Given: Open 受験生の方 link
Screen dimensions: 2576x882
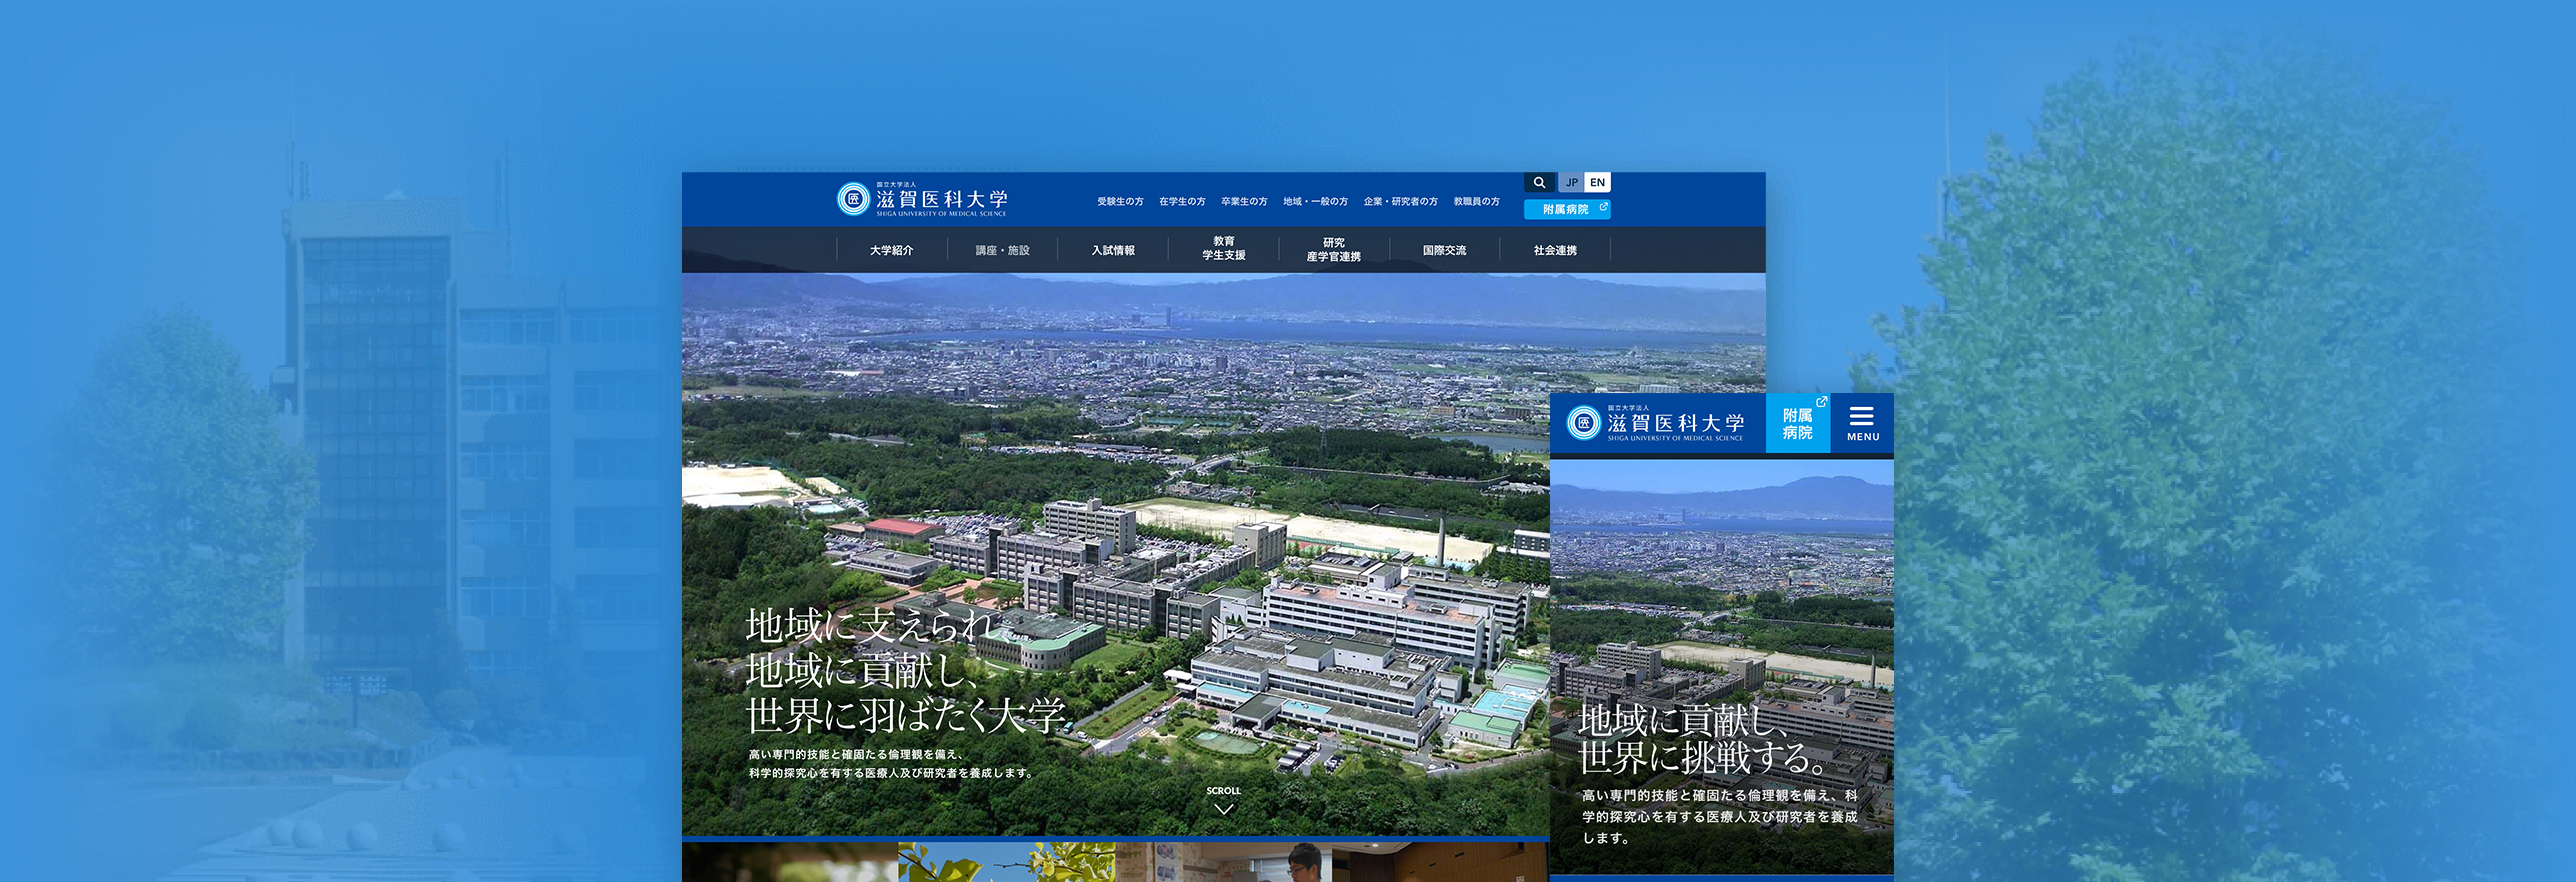Looking at the screenshot, I should click(1120, 201).
